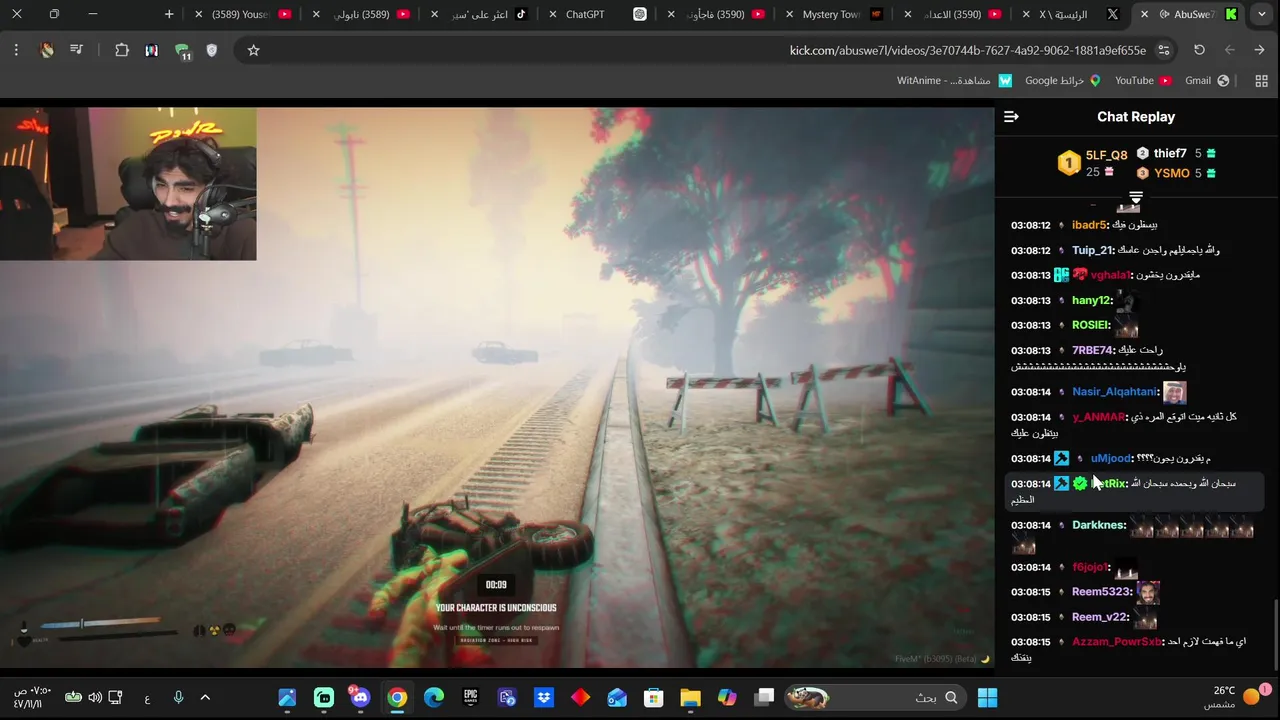The height and width of the screenshot is (720, 1280).
Task: Open Microsoft Store from taskbar
Action: 653,697
